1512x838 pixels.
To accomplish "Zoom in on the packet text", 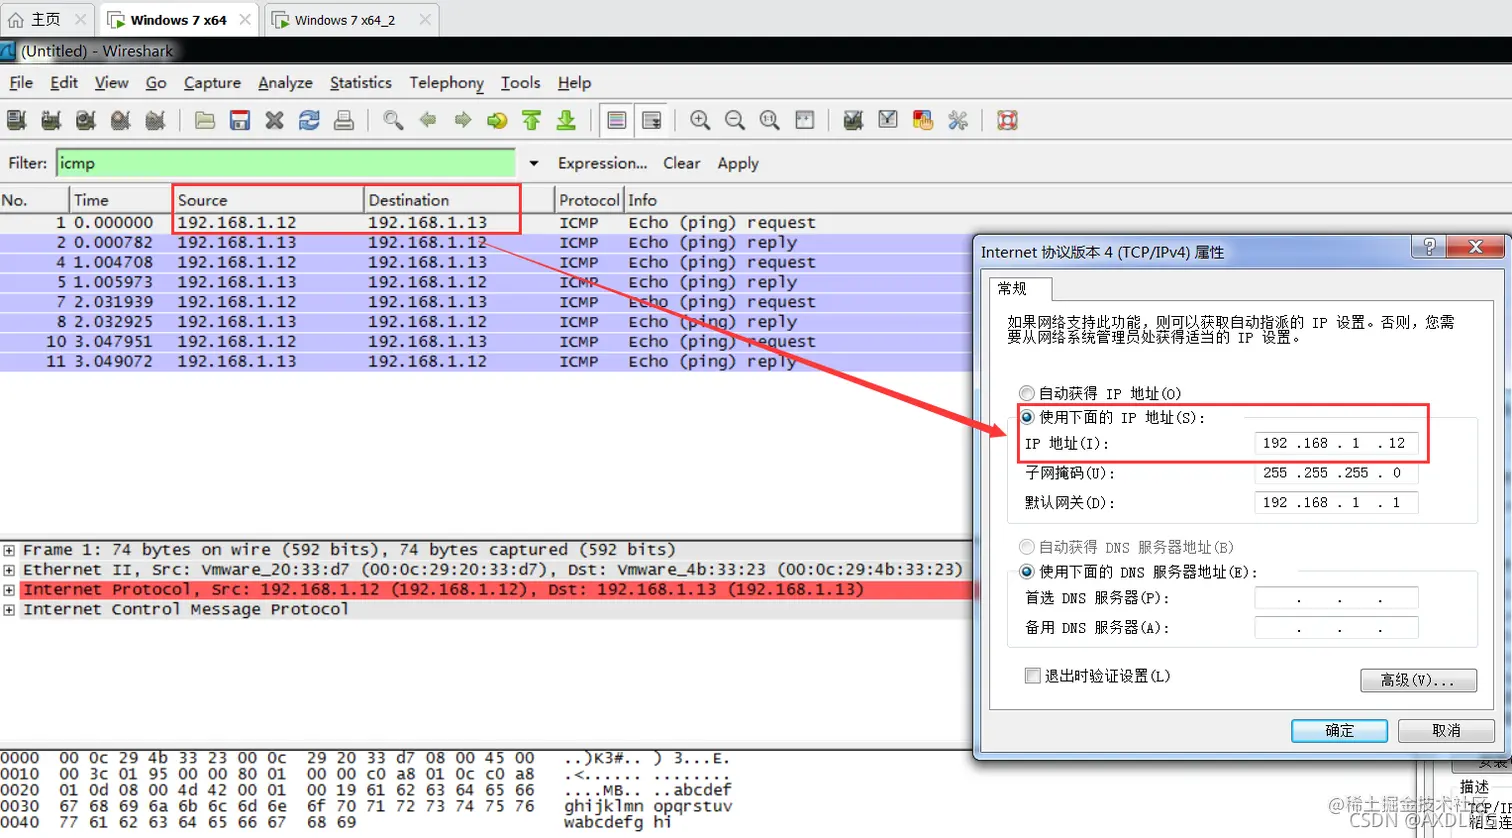I will click(700, 121).
